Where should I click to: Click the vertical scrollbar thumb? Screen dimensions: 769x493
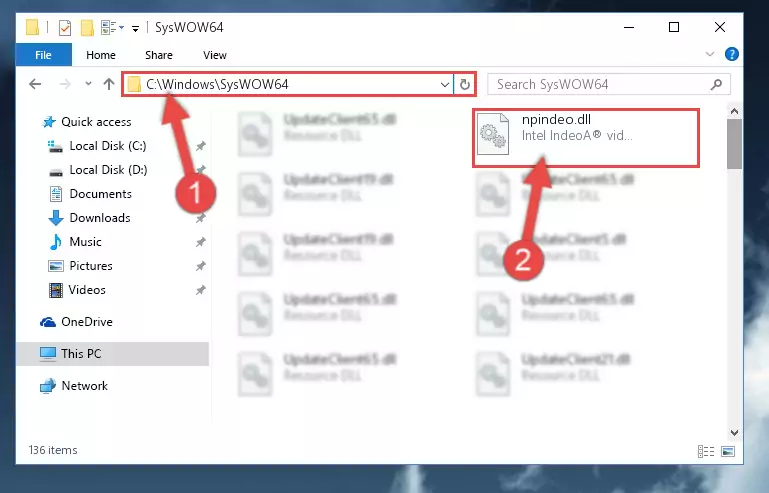[734, 144]
